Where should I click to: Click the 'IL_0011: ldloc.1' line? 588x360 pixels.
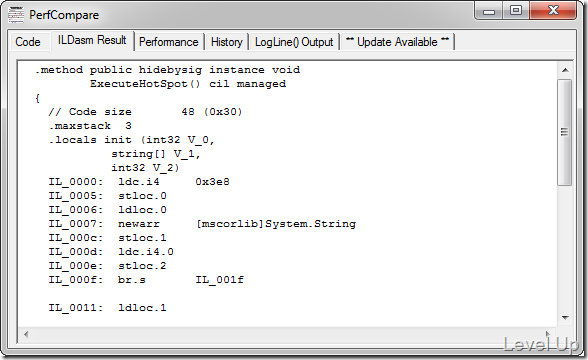(108, 308)
